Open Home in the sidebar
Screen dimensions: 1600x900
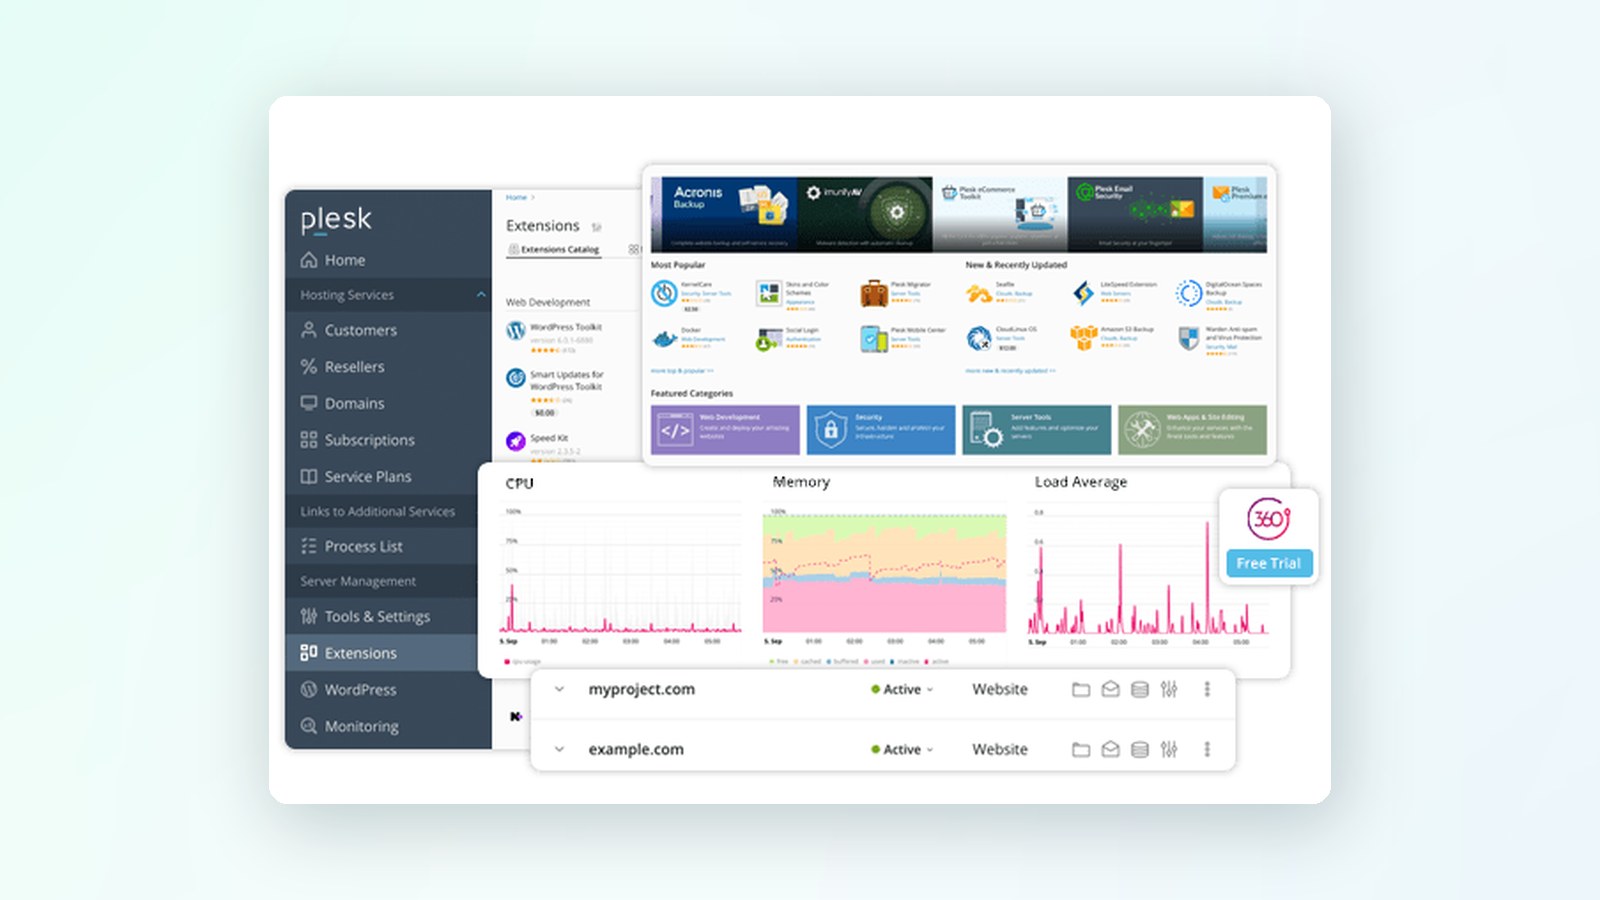[x=388, y=260]
